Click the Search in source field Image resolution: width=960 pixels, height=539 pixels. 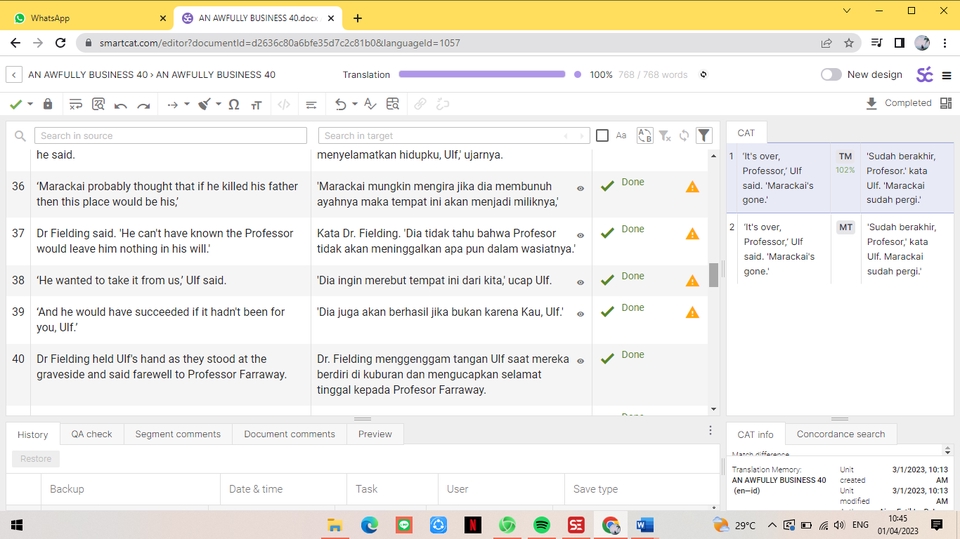tap(170, 135)
